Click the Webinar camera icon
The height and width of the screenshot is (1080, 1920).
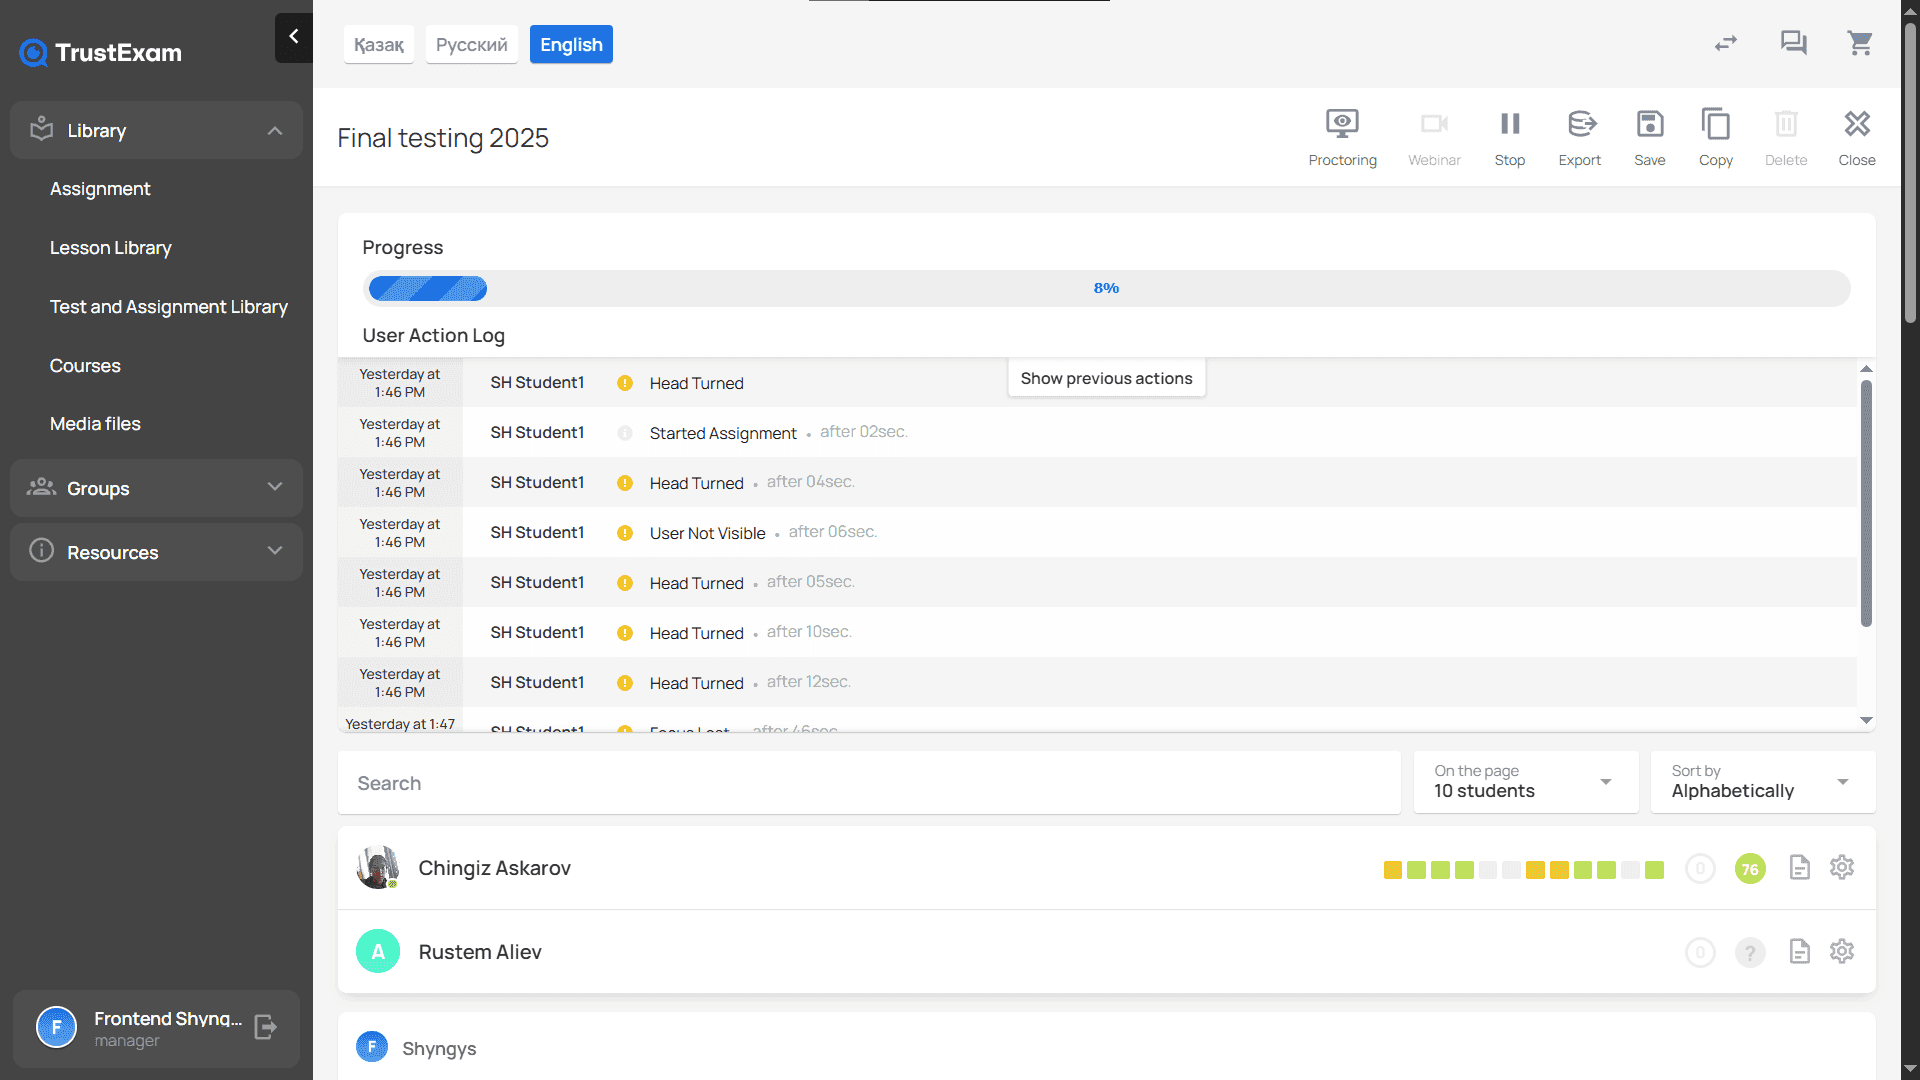click(1434, 124)
